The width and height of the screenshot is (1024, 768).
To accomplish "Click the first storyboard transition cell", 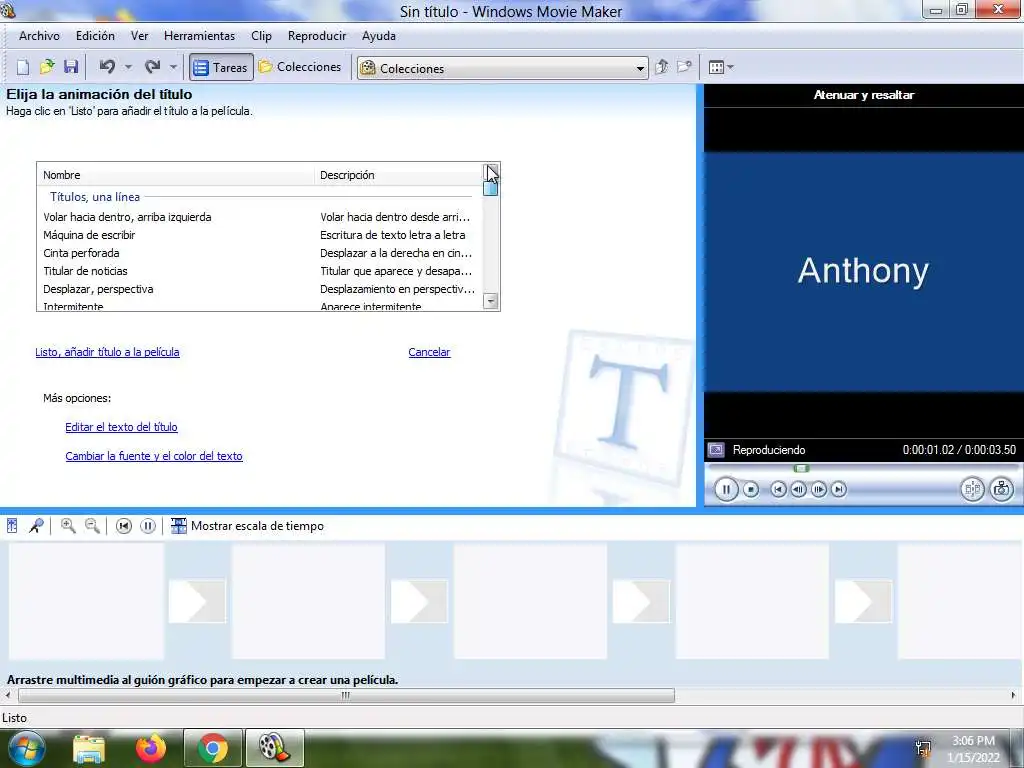I will 197,601.
